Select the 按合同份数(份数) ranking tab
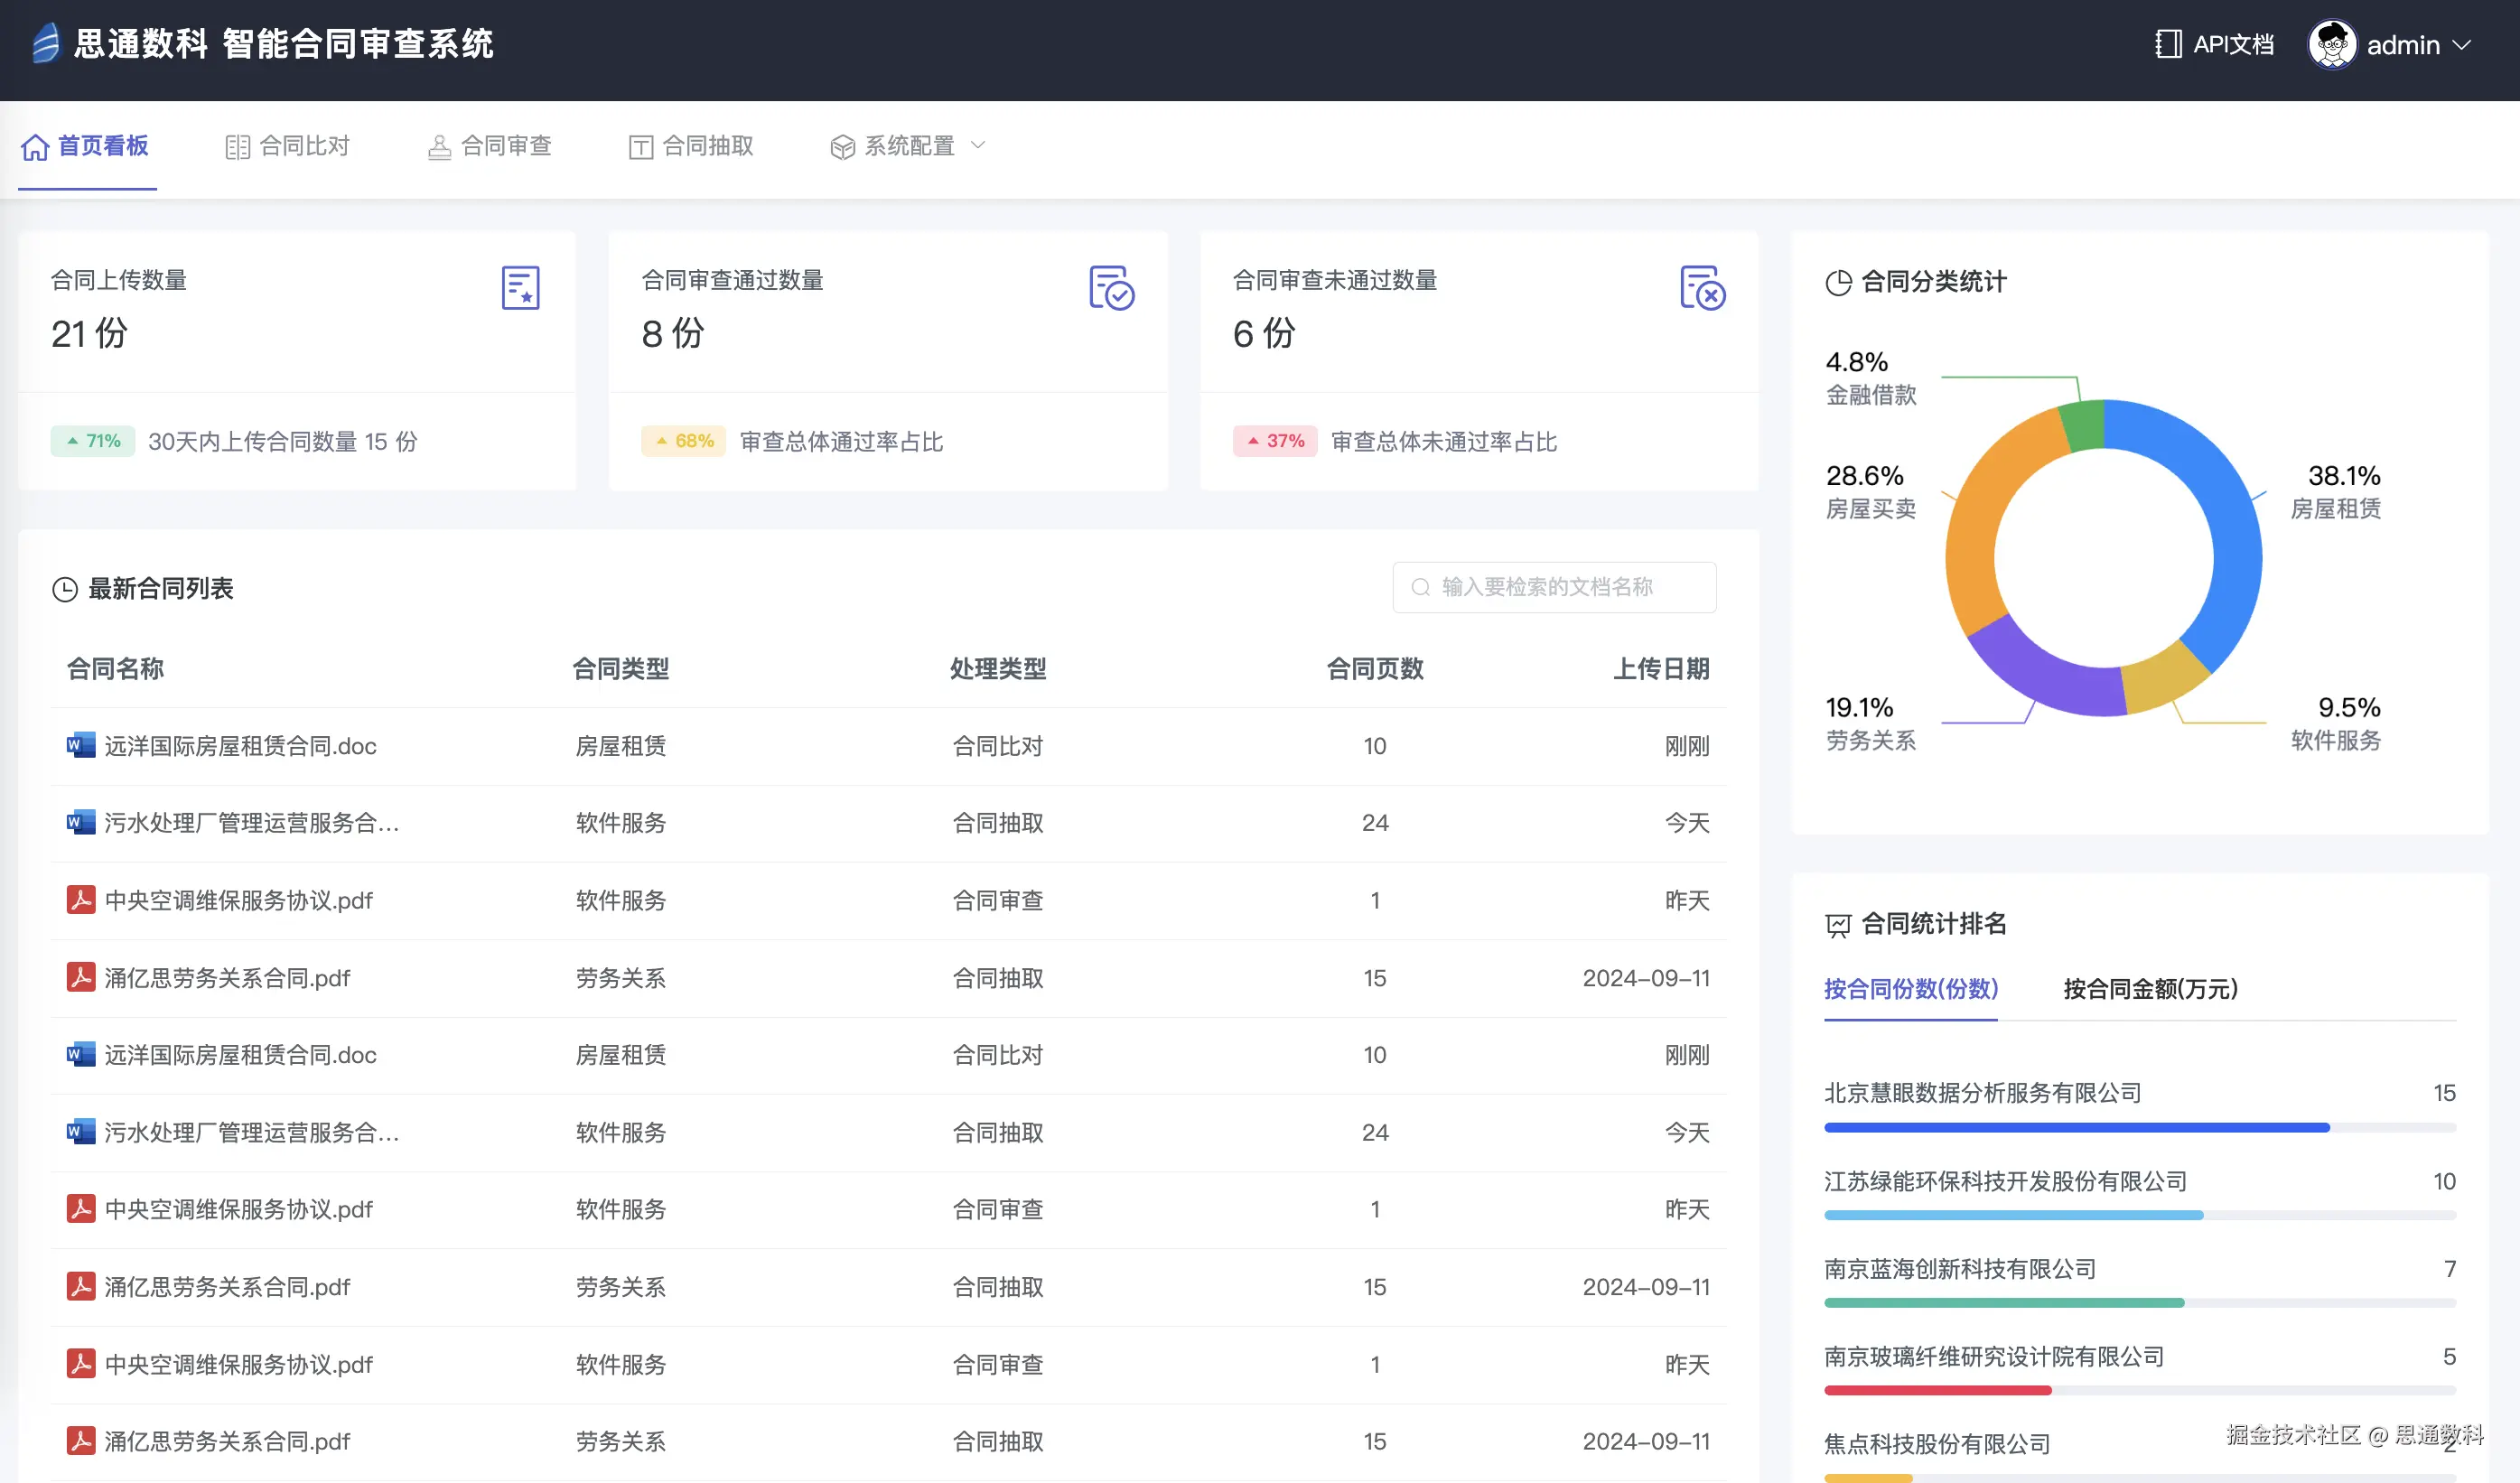This screenshot has width=2520, height=1483. pyautogui.click(x=1910, y=989)
